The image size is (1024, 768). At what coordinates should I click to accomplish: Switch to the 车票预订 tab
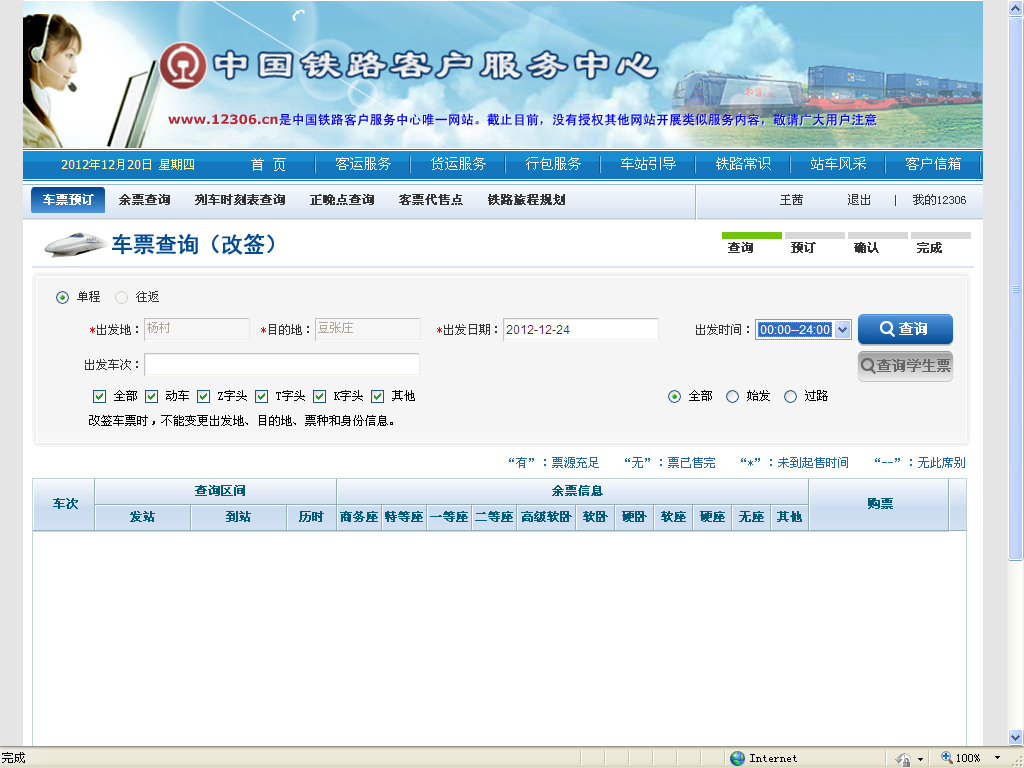point(68,200)
